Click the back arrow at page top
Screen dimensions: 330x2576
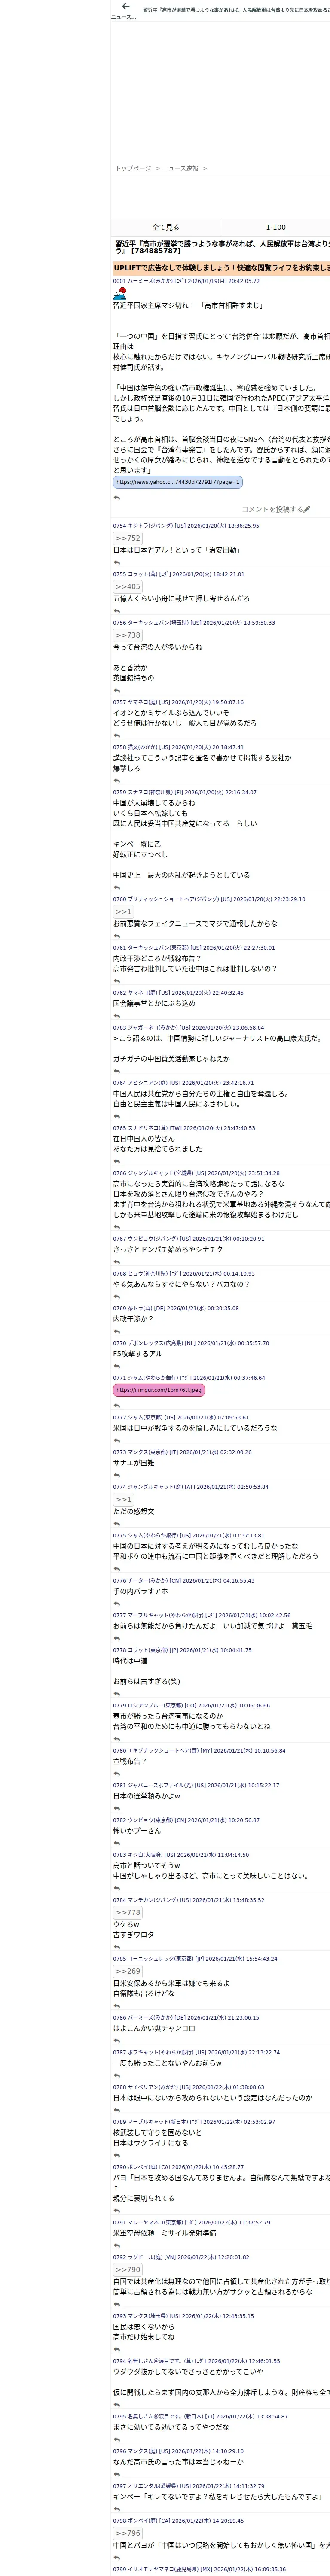point(125,7)
